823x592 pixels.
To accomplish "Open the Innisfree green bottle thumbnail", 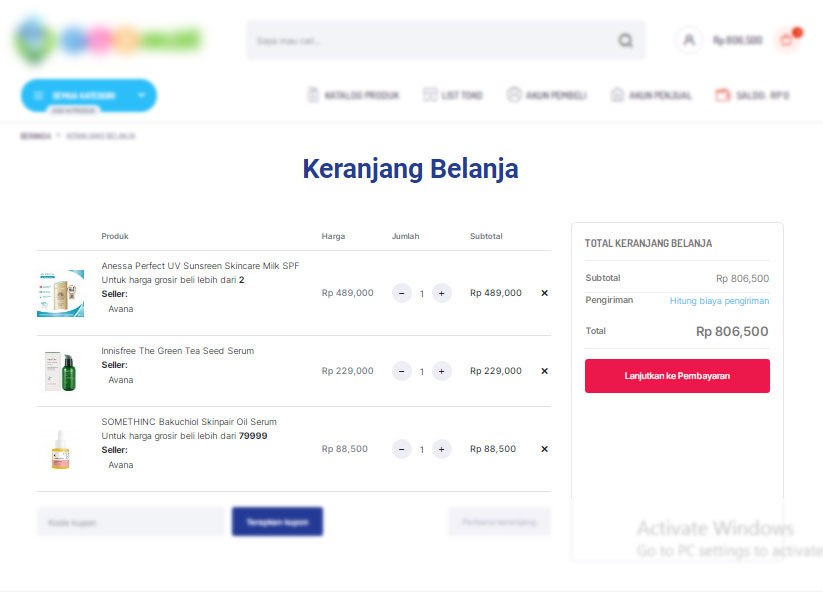I will (x=60, y=372).
